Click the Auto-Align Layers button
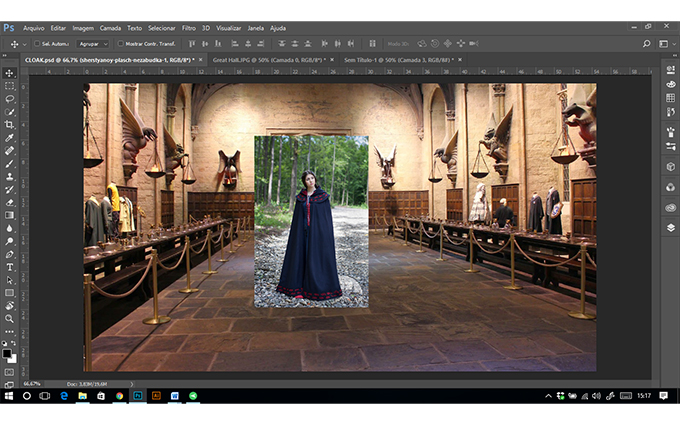680x425 pixels. click(x=372, y=44)
